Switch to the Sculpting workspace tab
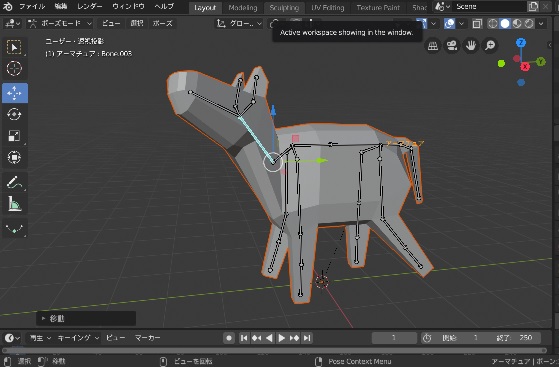559x367 pixels. click(x=284, y=7)
